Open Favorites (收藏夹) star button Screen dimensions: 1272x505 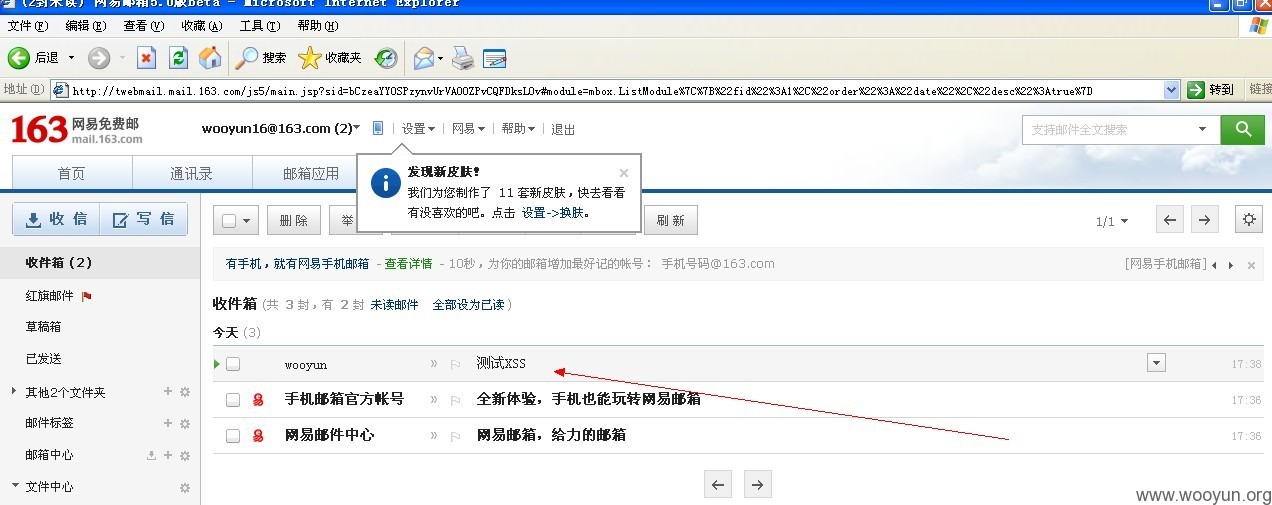click(x=329, y=58)
